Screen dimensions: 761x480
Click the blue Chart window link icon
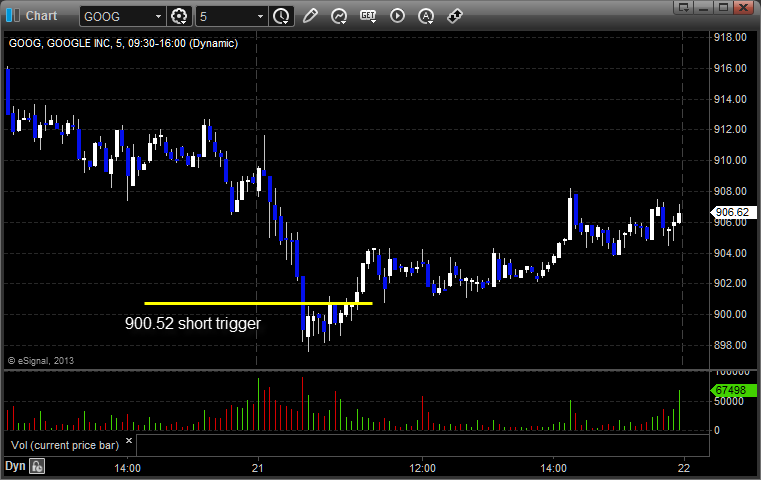13,16
